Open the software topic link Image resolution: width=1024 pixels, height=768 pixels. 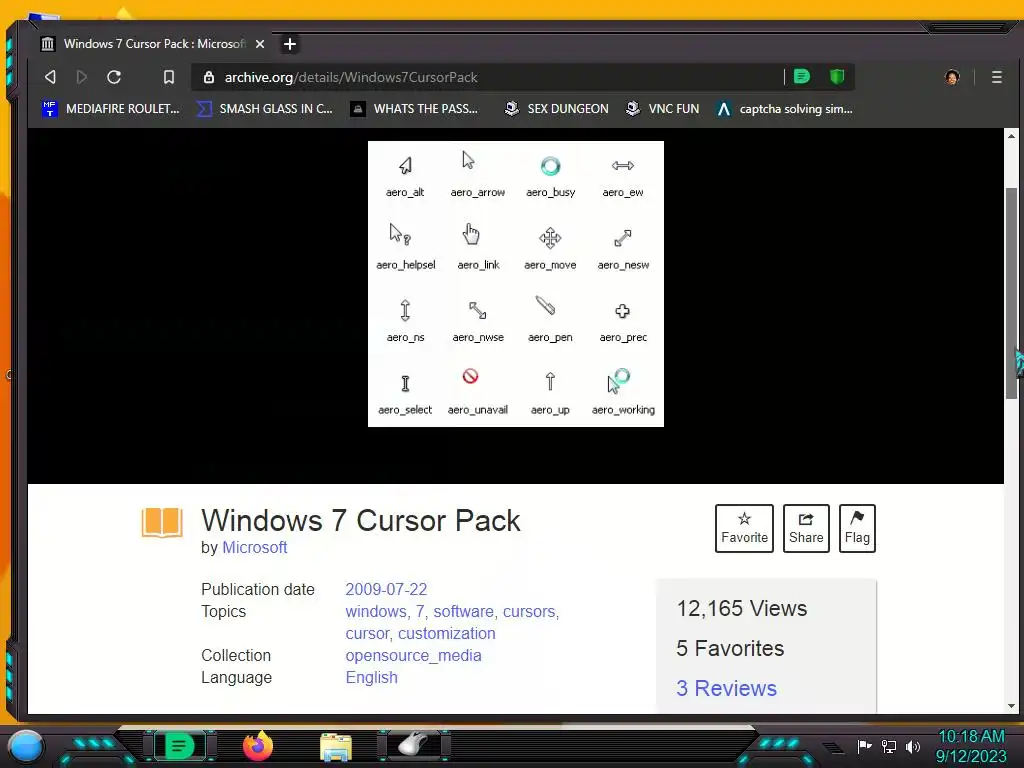pyautogui.click(x=463, y=611)
